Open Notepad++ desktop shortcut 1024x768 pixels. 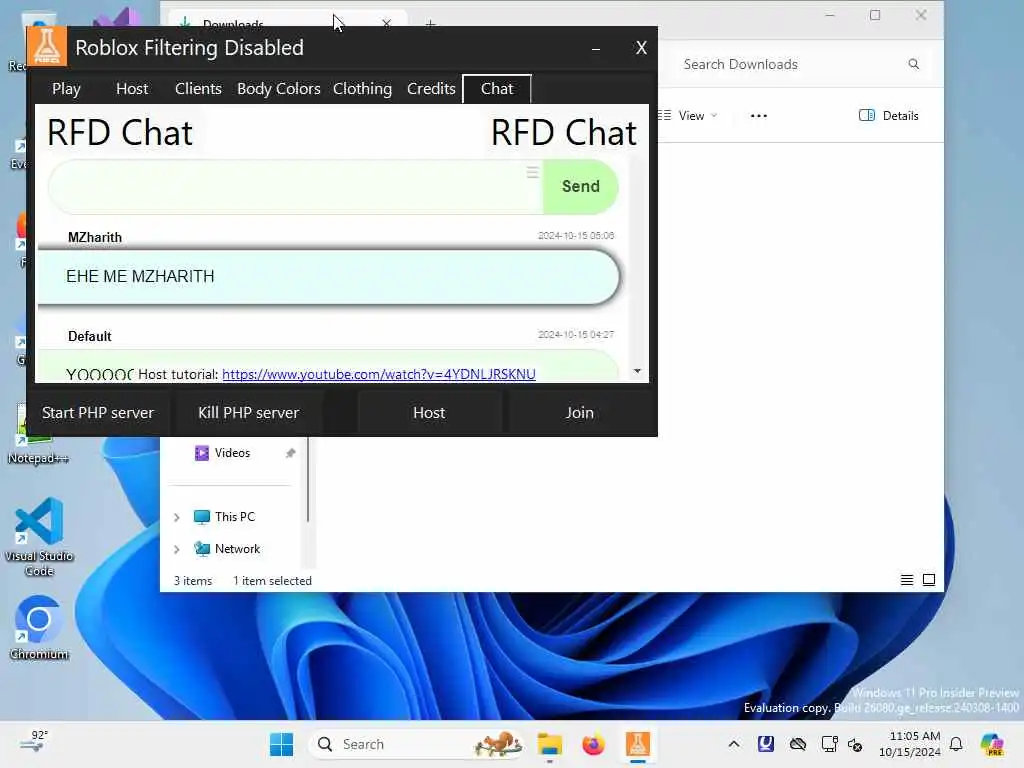38,434
